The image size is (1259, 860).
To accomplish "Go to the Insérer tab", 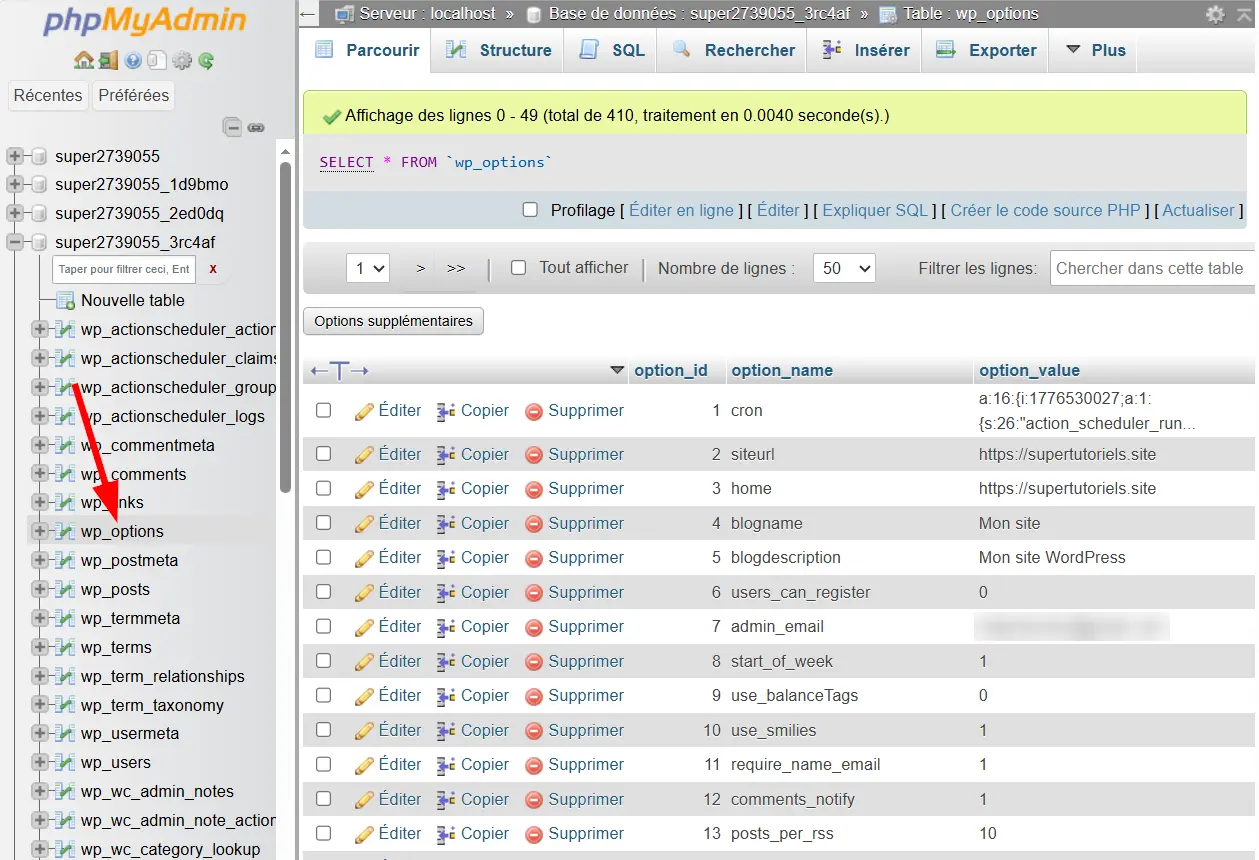I will coord(865,50).
